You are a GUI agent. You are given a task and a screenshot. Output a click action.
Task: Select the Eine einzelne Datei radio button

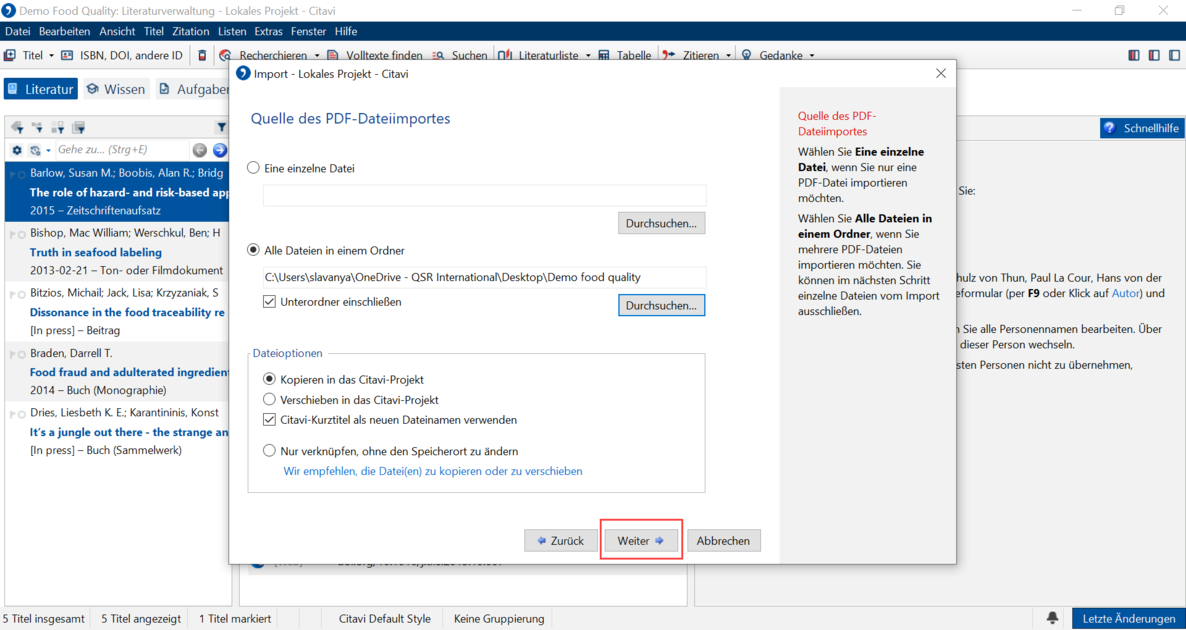(255, 169)
